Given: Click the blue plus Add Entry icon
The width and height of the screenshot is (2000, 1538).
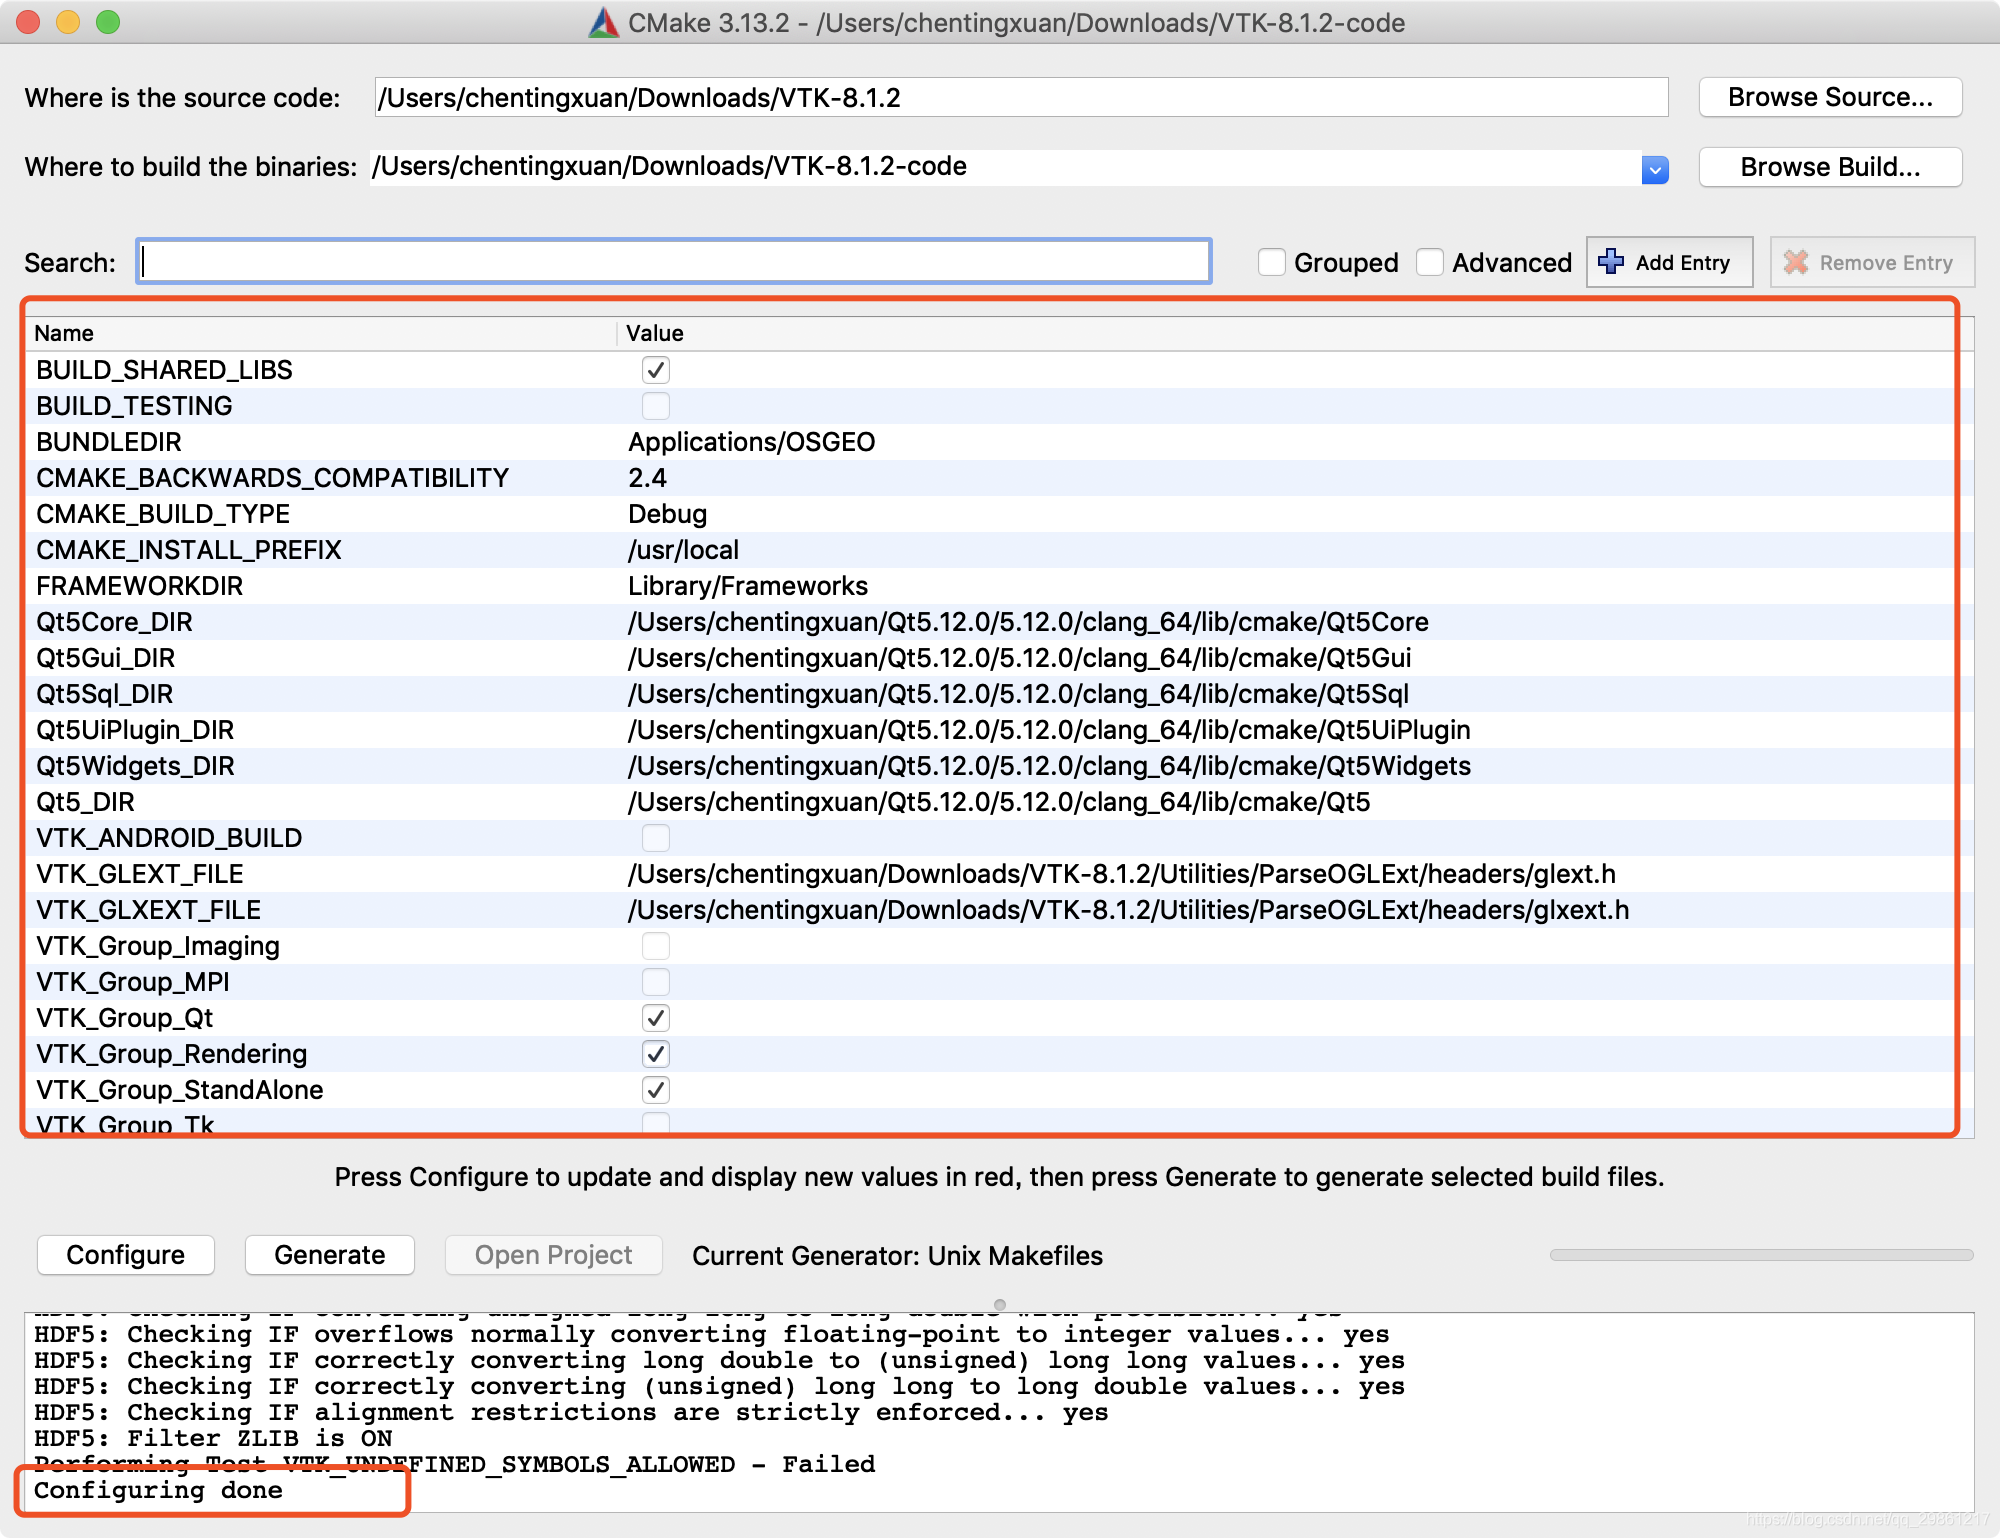Looking at the screenshot, I should (1611, 262).
